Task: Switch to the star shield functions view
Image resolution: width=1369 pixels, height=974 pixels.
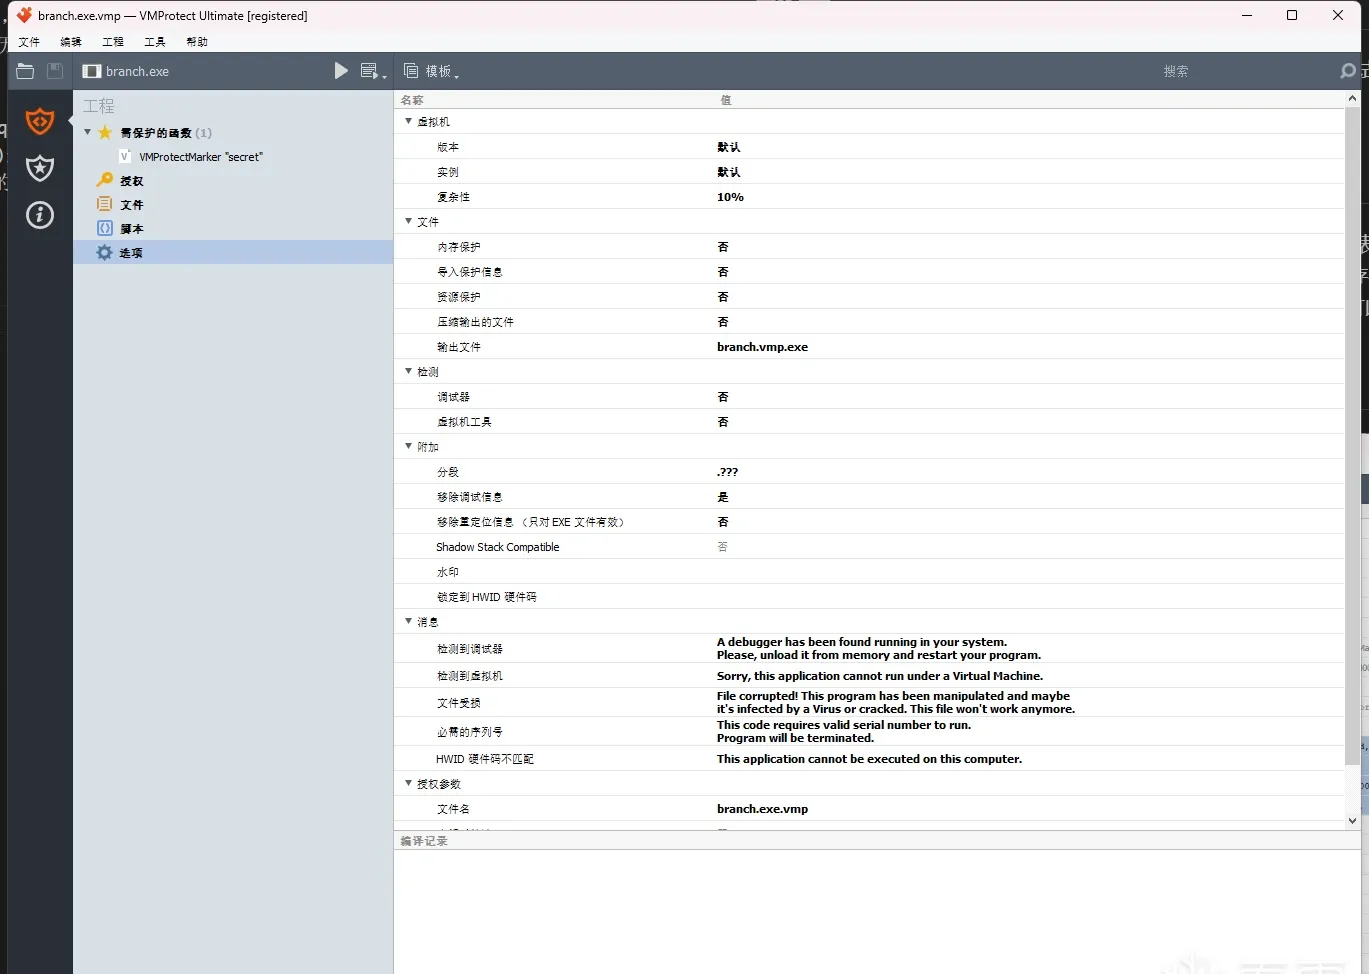Action: (40, 167)
